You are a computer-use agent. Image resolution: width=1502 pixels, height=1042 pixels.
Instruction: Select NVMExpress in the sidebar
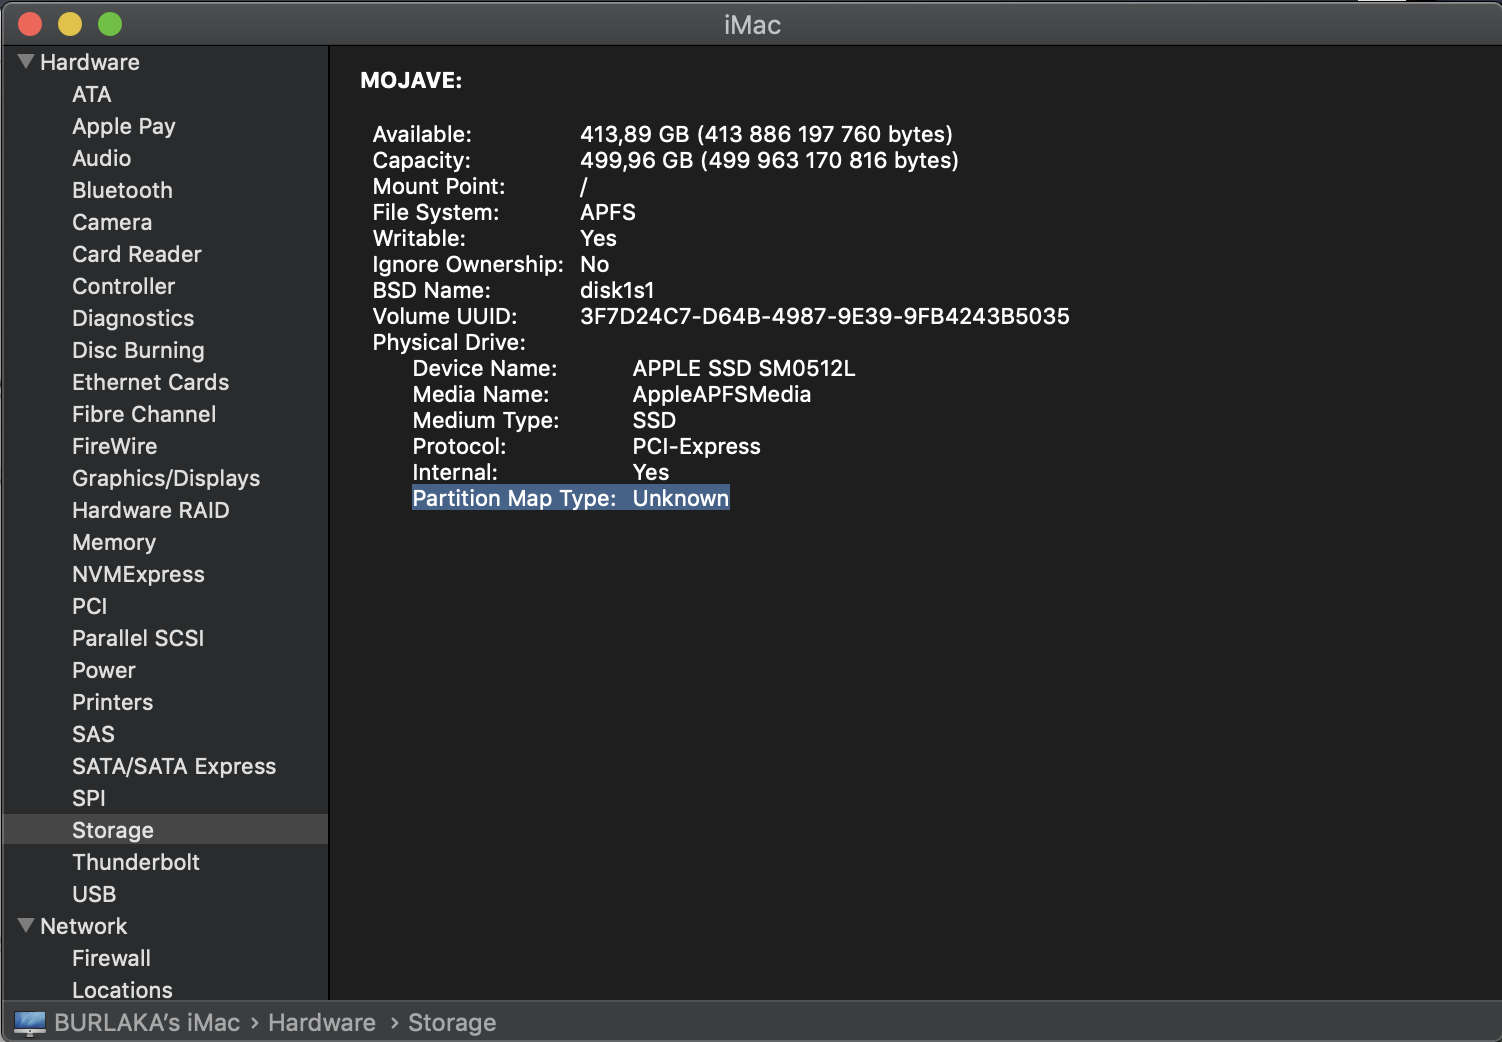138,574
